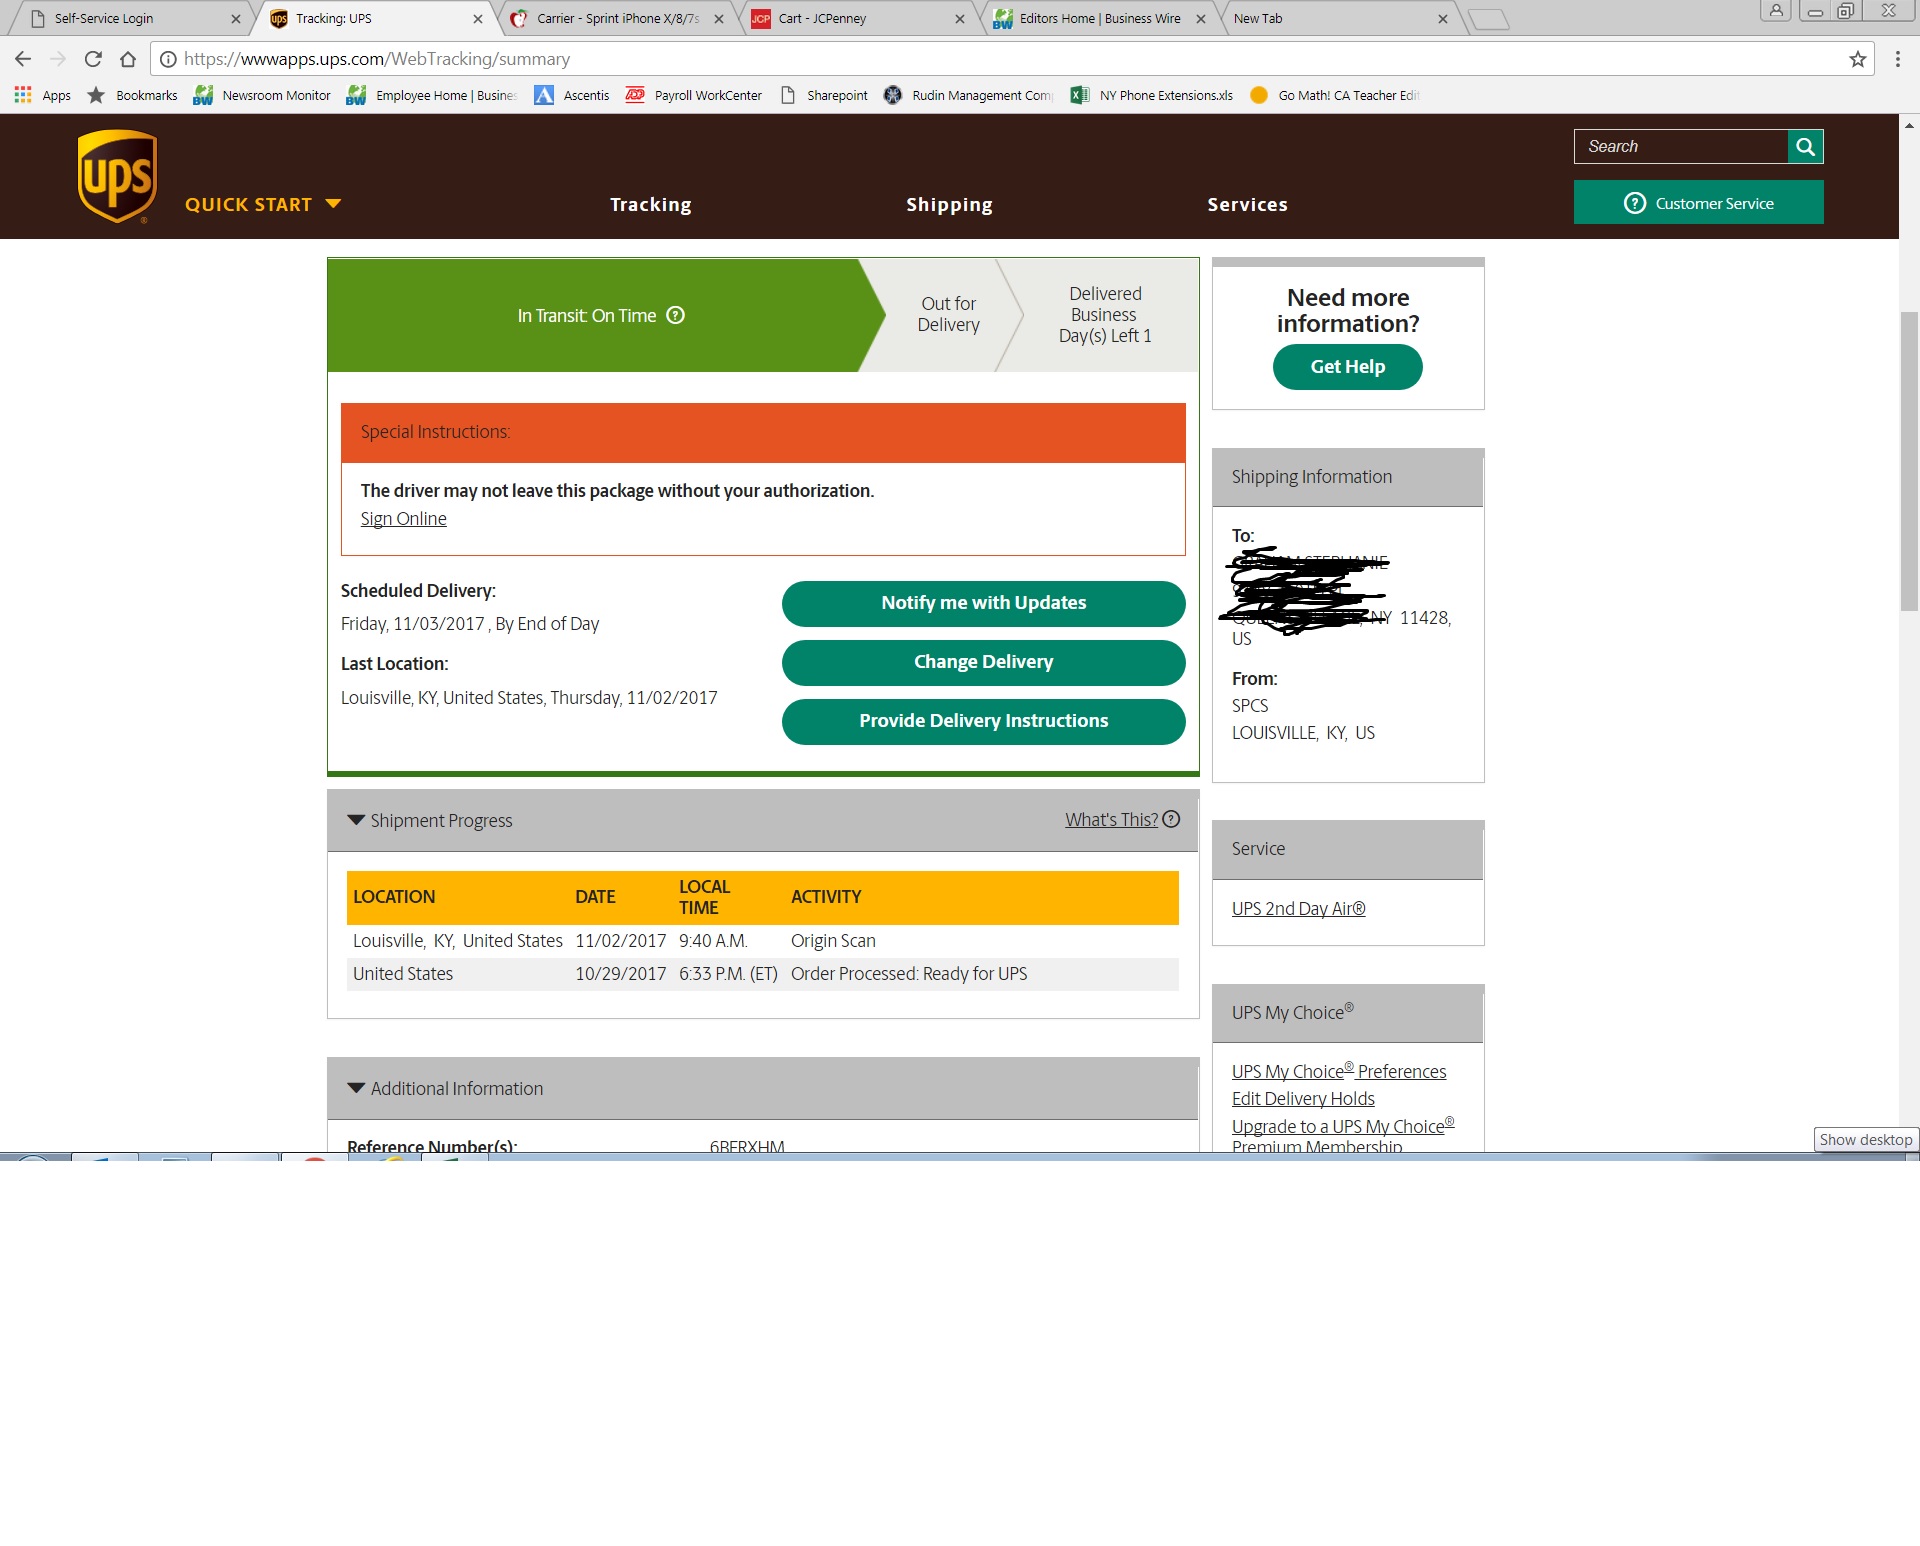
Task: Open Go Math! CA Teacher bookmark
Action: tap(1334, 95)
